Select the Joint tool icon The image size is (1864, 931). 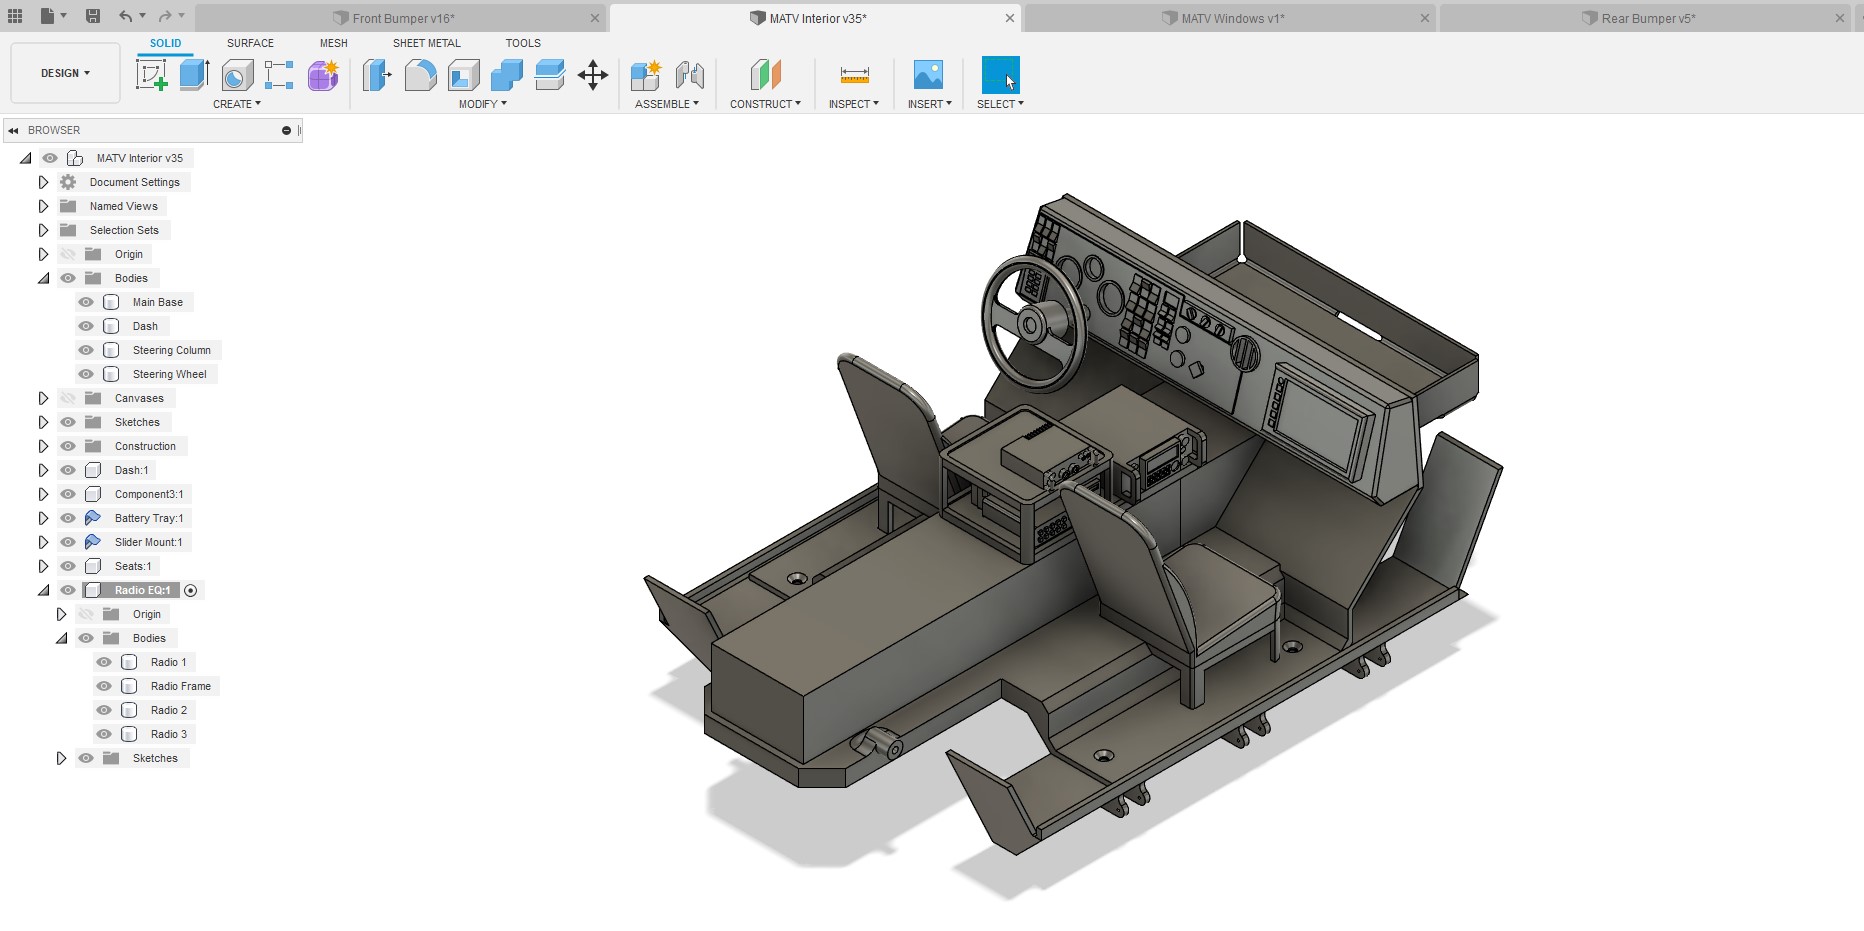[690, 75]
